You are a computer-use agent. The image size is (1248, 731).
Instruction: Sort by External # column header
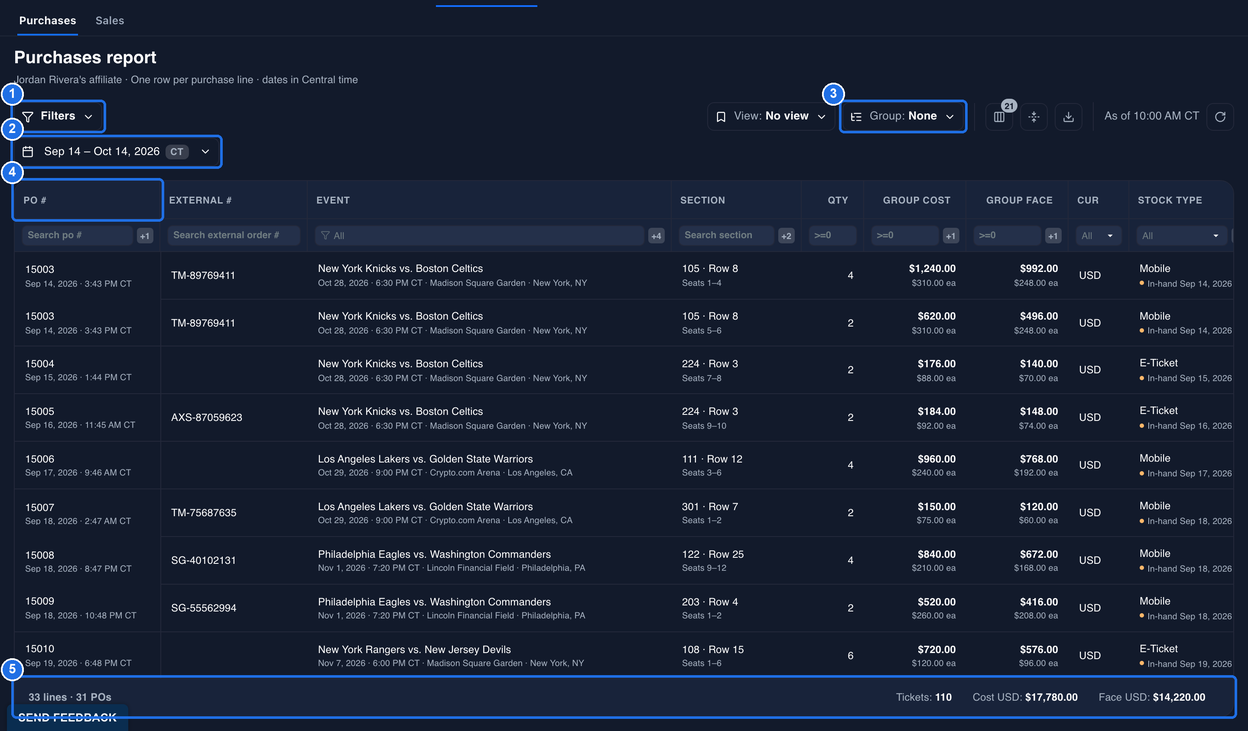(233, 200)
